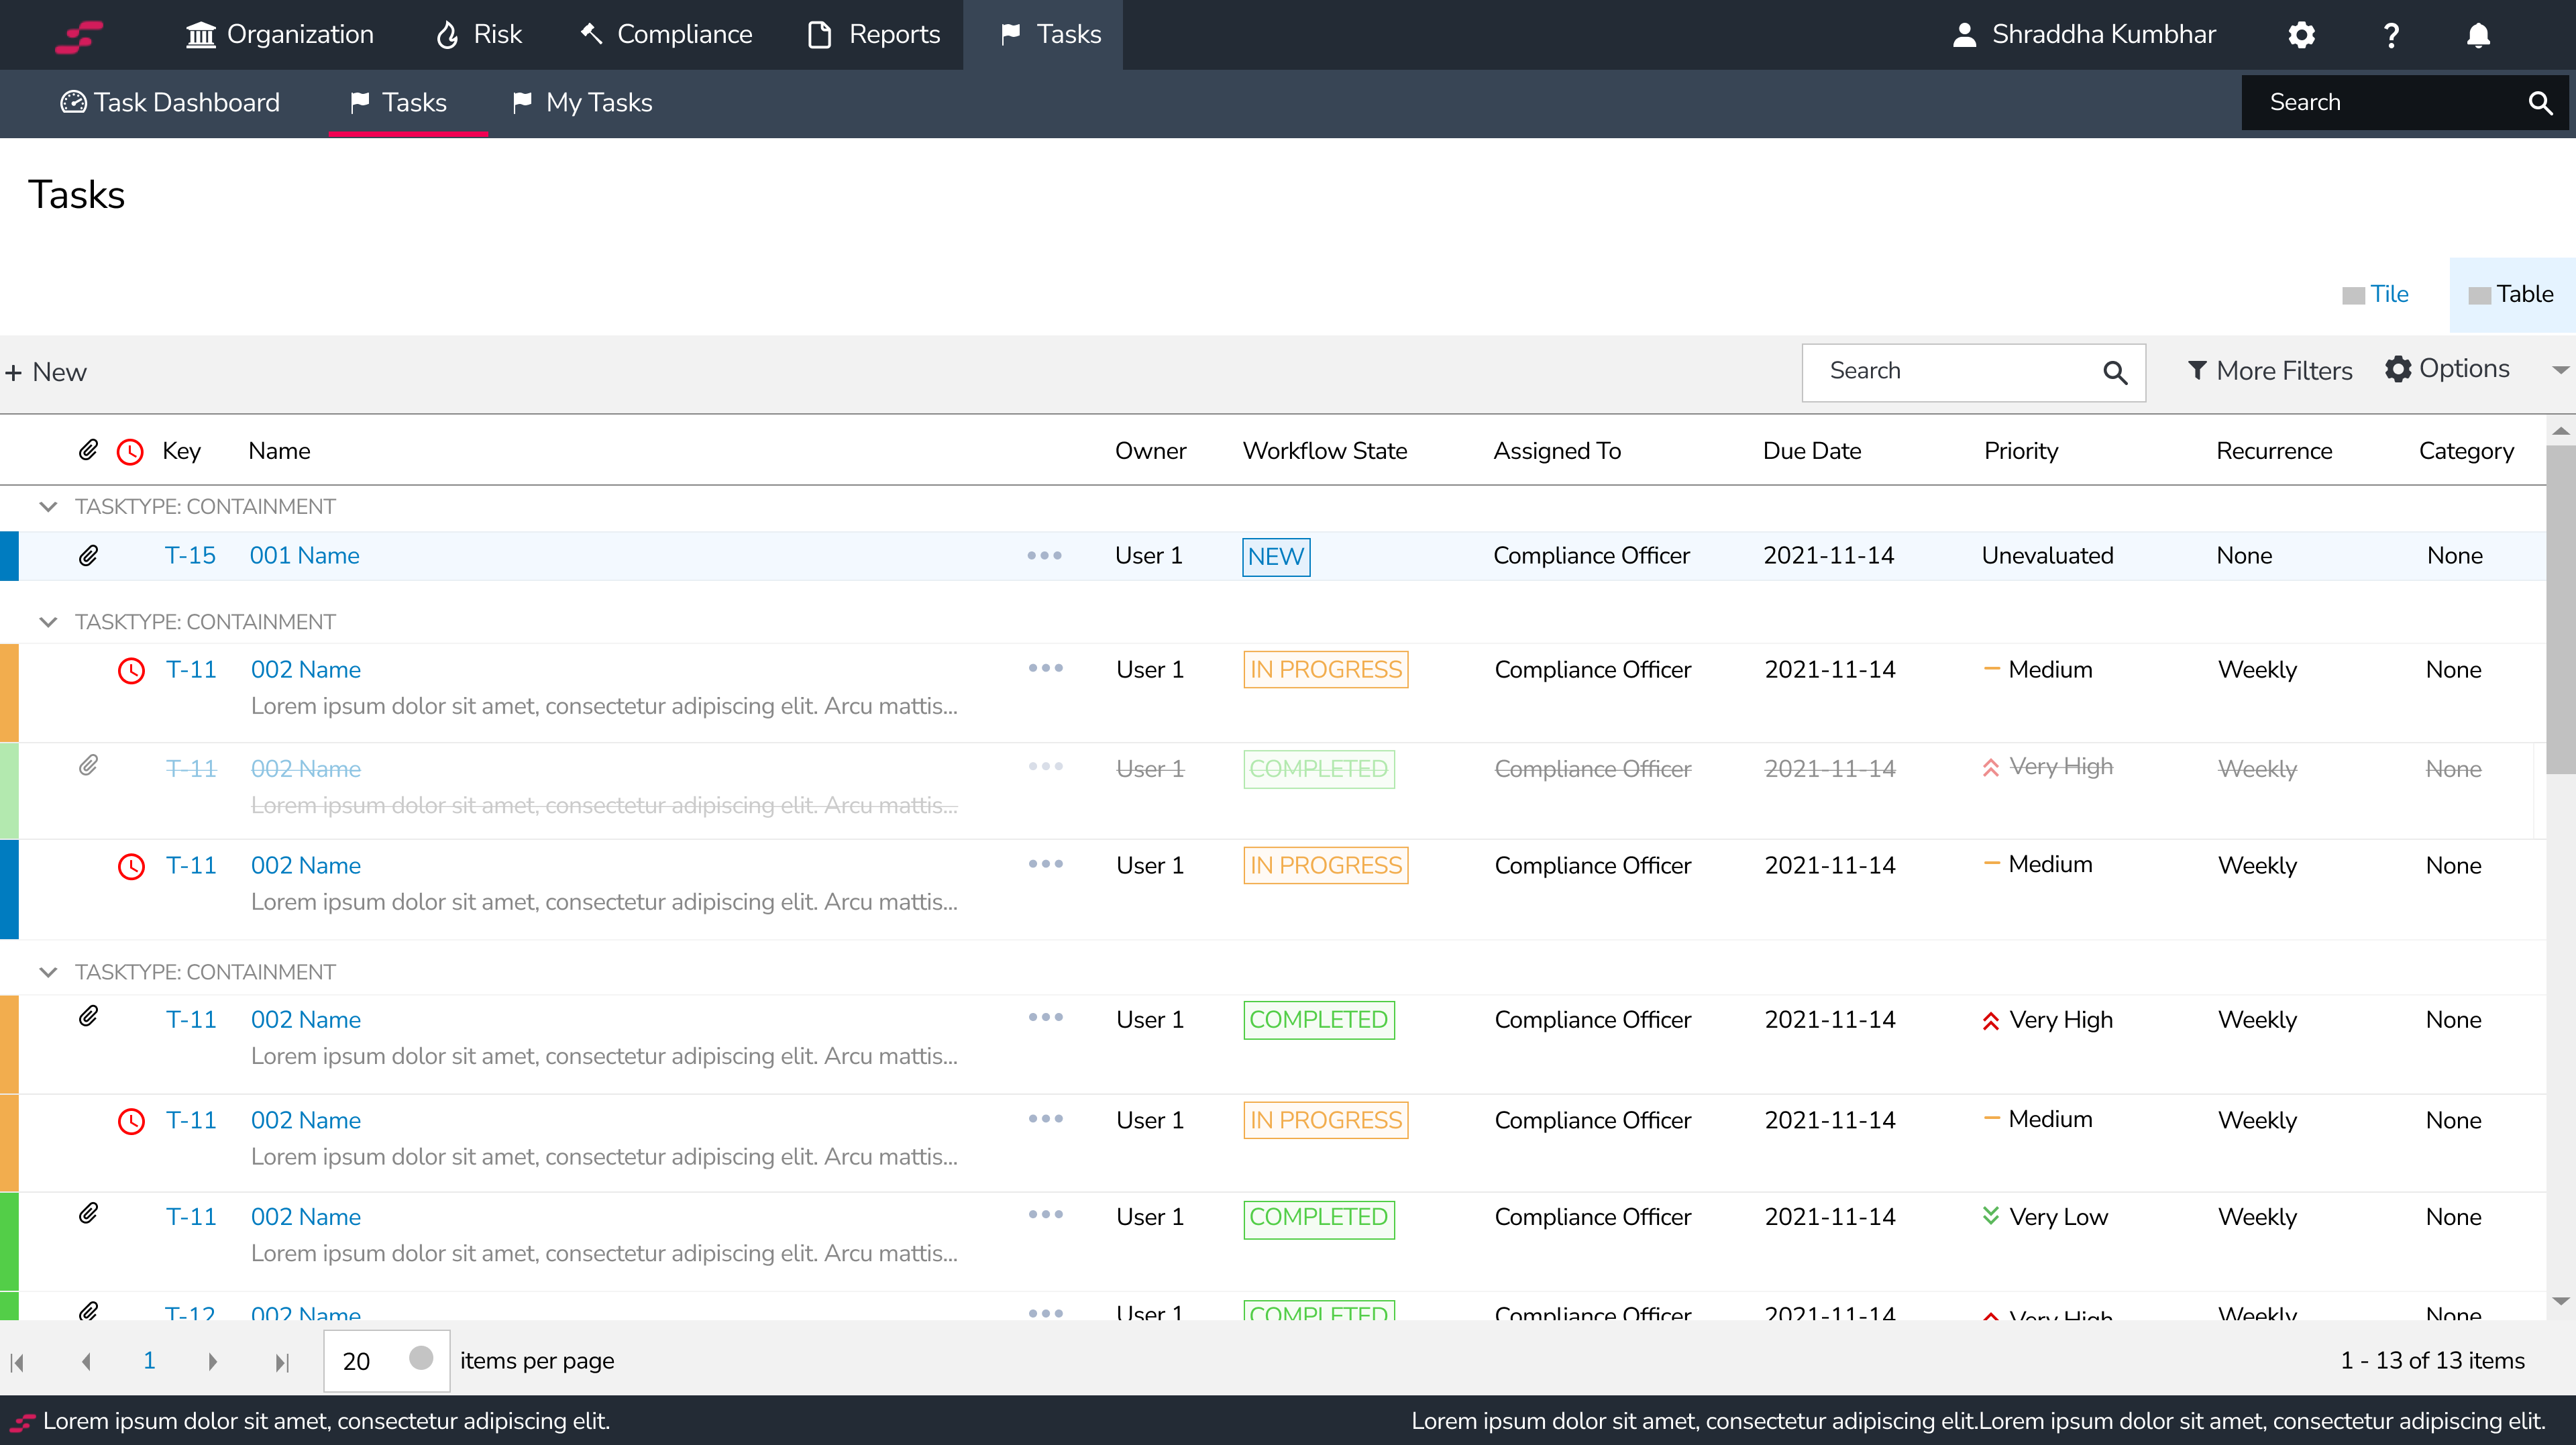Click the app logo in top left
The width and height of the screenshot is (2576, 1445).
coord(79,36)
